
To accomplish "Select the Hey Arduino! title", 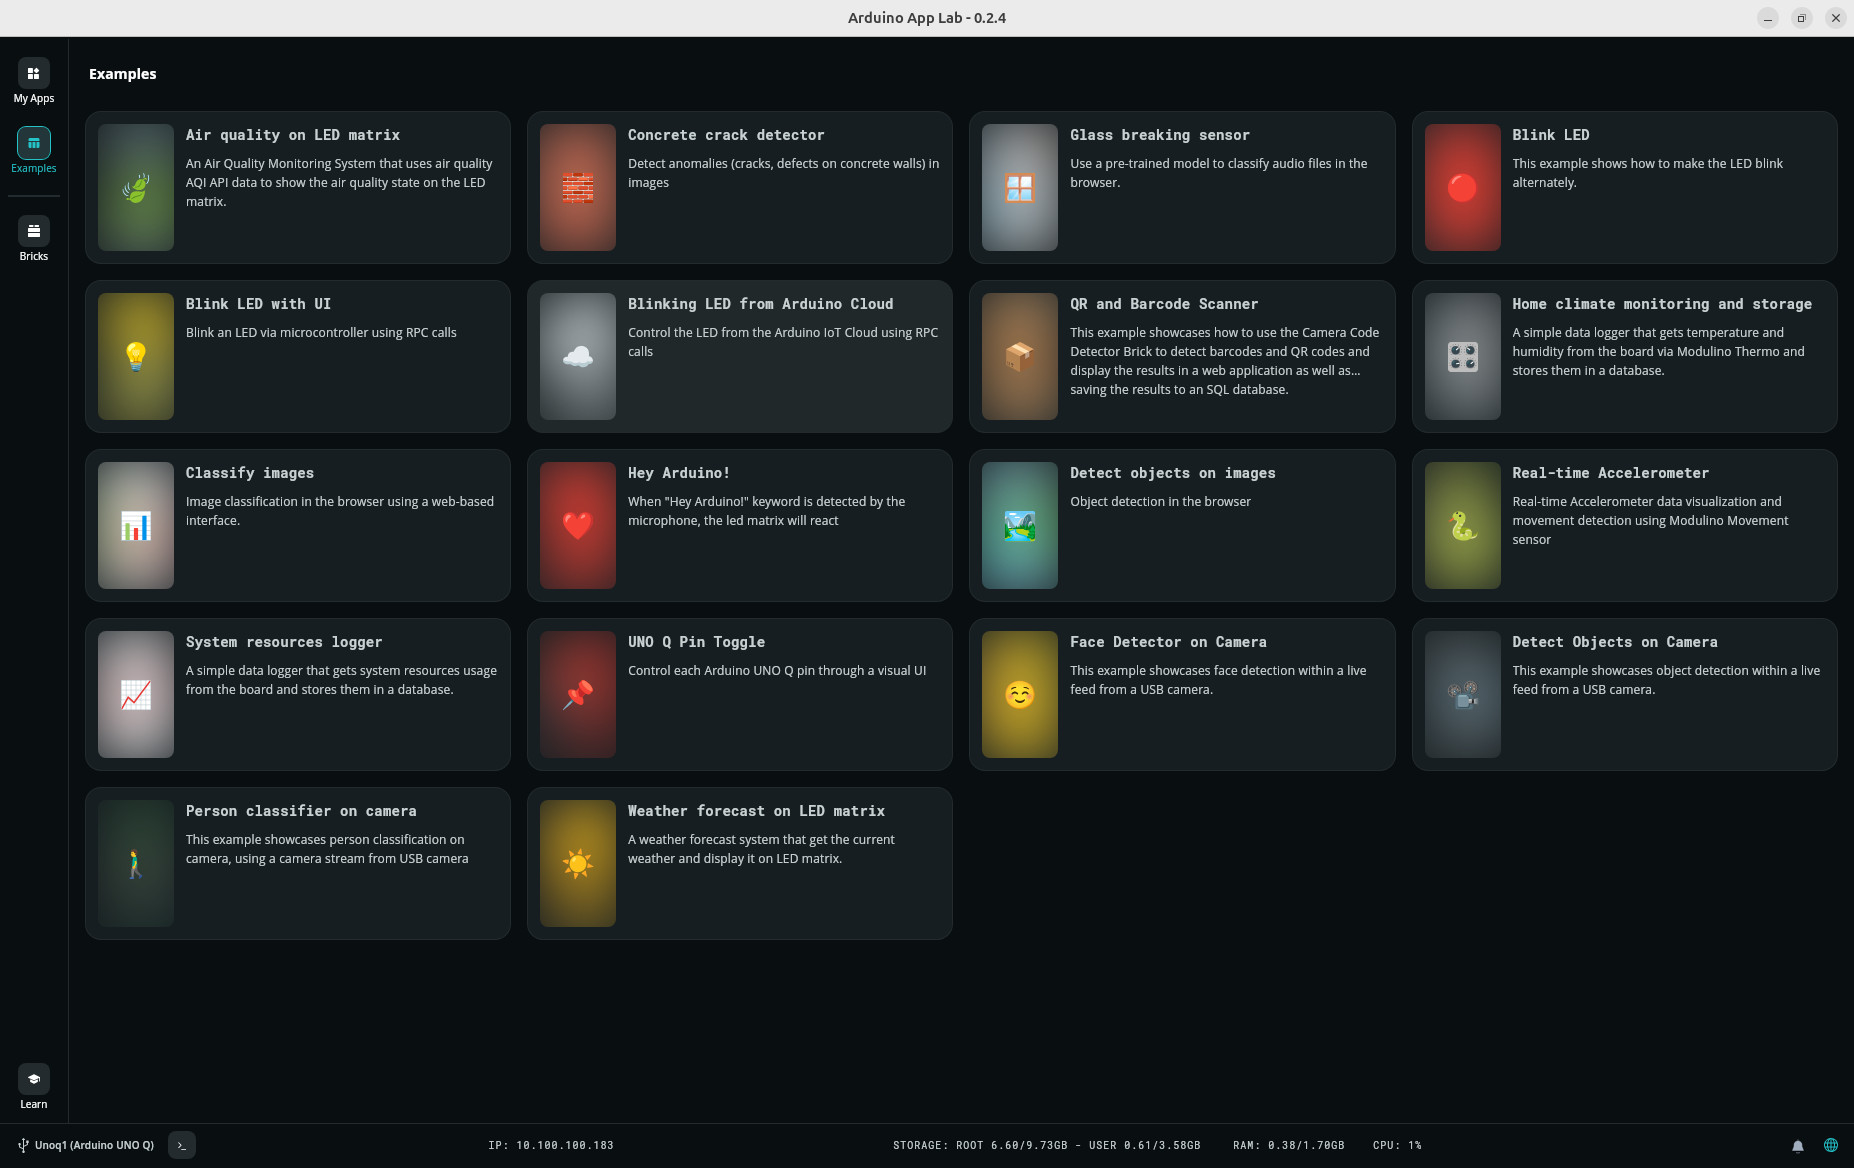I will [679, 473].
